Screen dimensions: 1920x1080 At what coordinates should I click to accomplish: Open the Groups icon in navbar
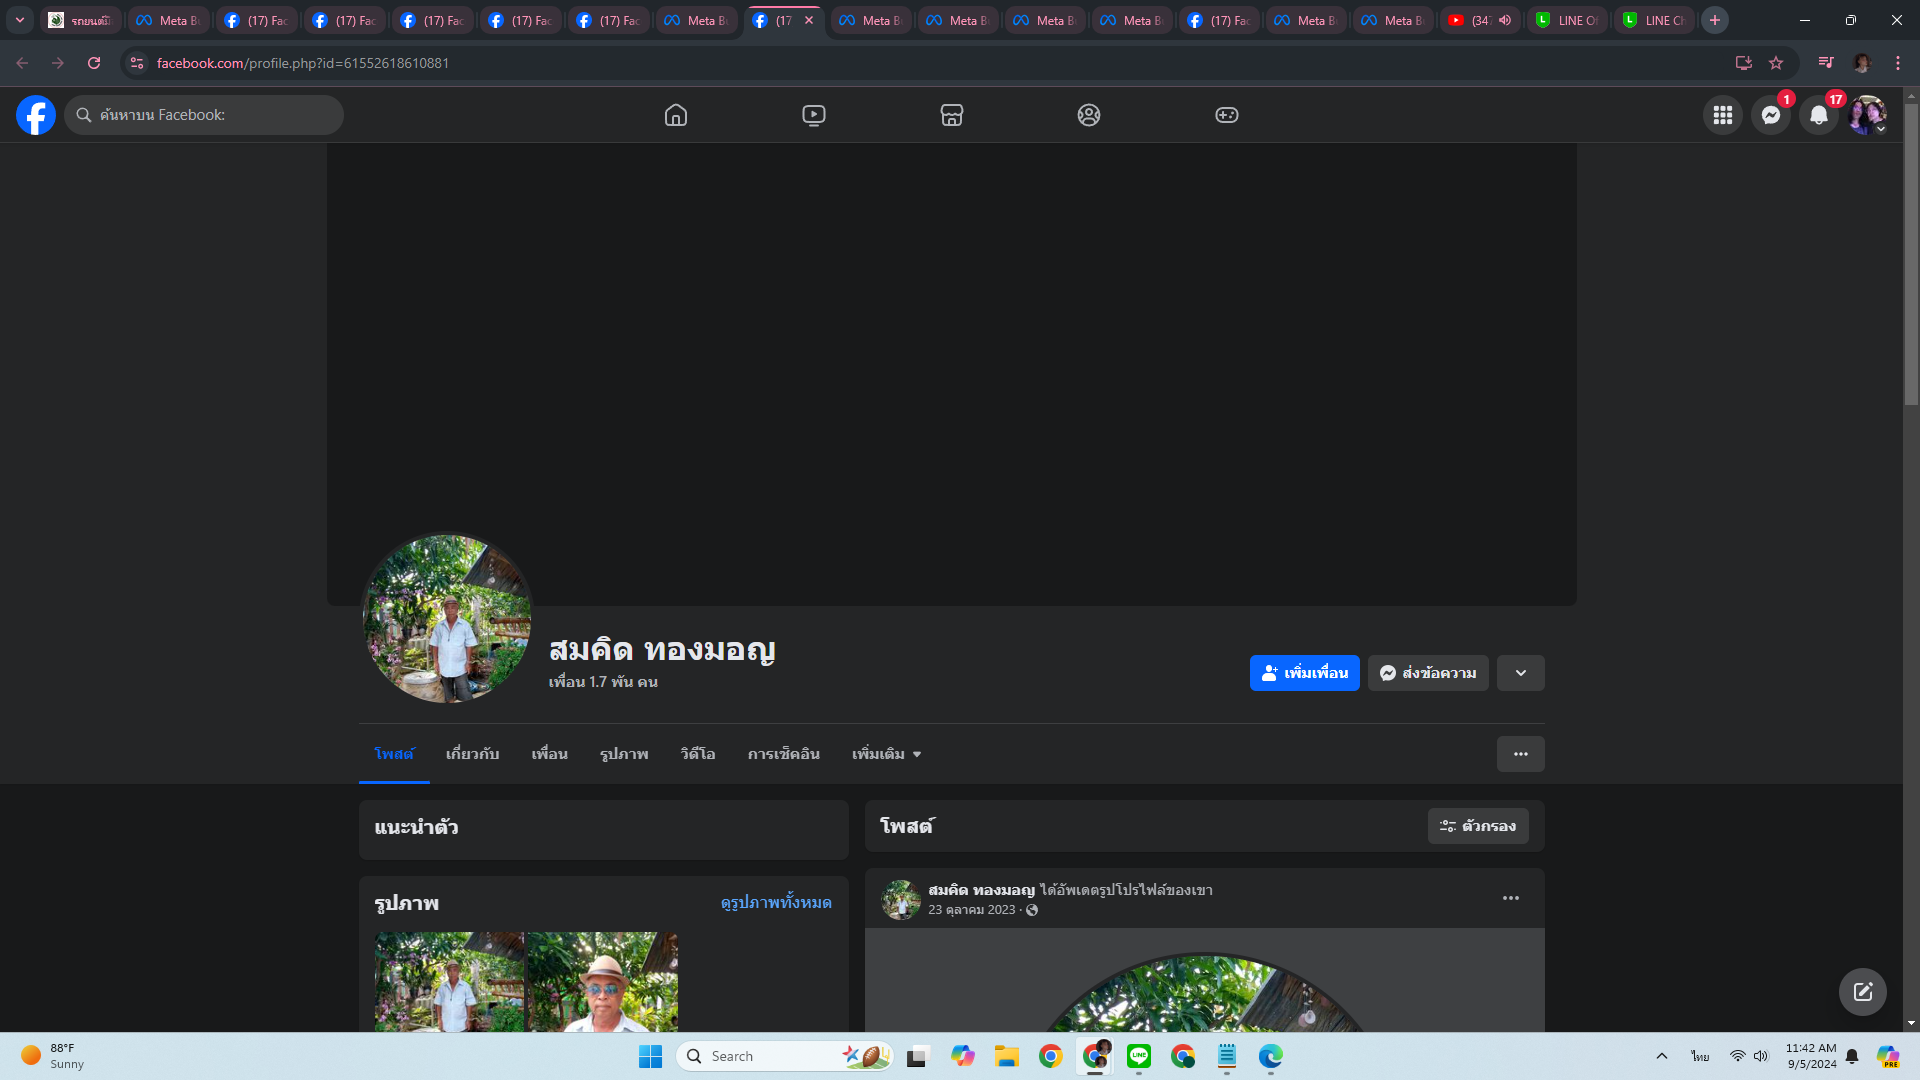1089,115
